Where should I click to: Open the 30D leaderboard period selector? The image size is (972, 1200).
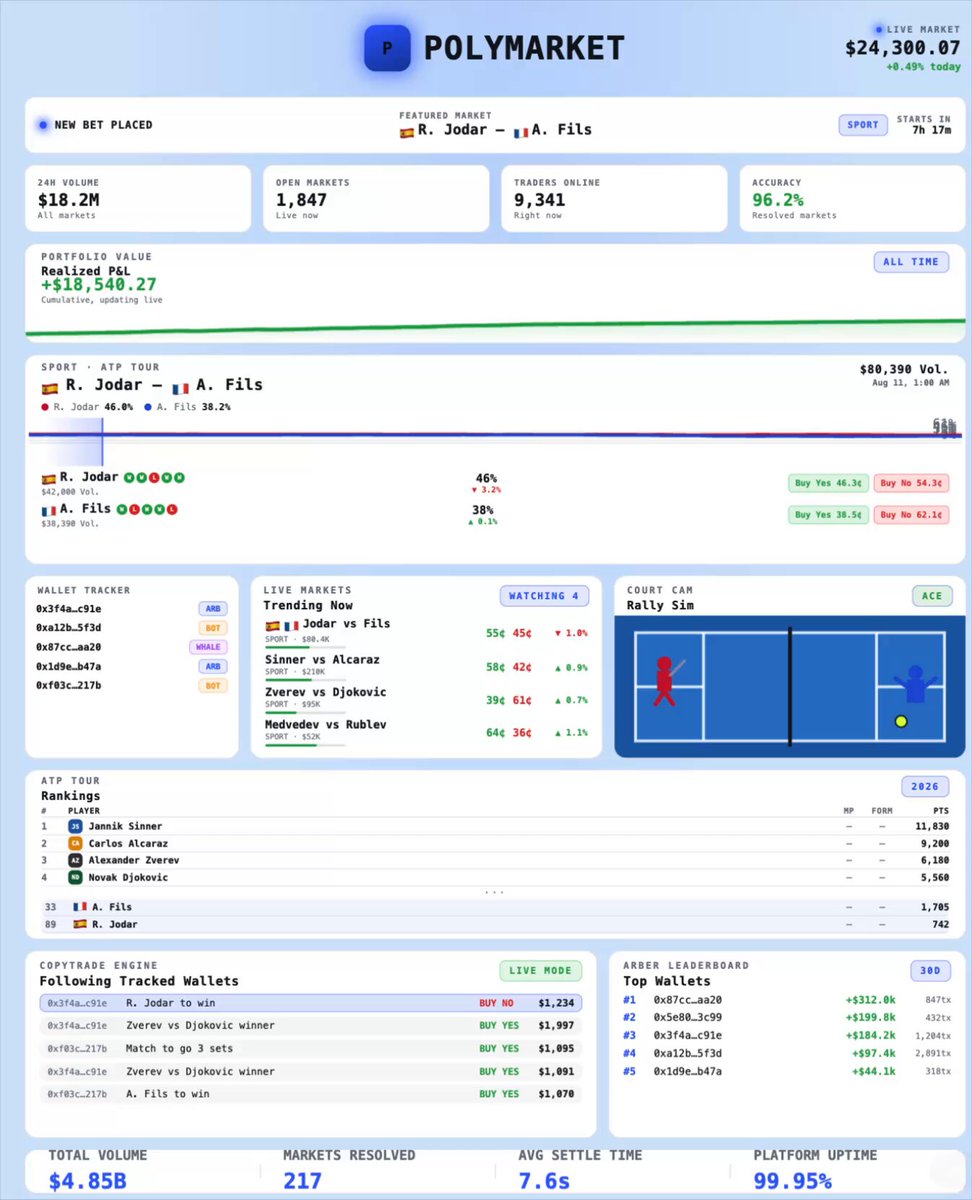[x=932, y=971]
